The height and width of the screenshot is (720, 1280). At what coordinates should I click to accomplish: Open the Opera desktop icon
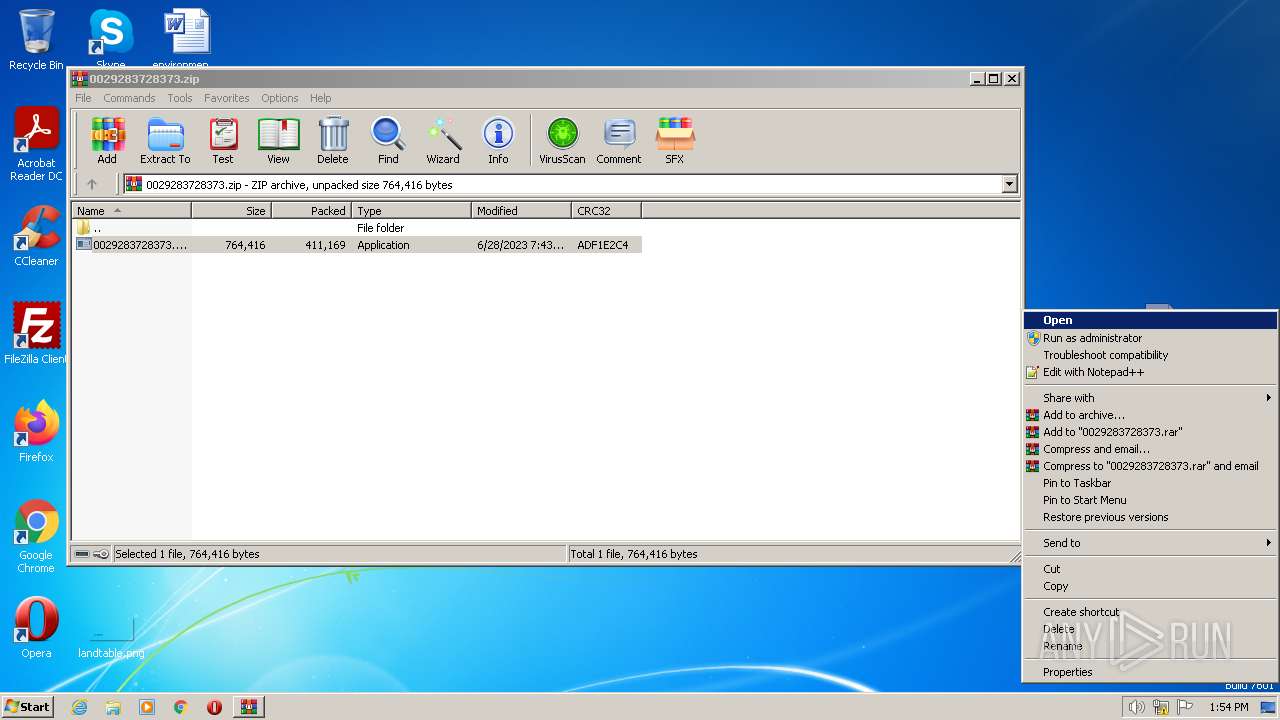click(x=36, y=628)
